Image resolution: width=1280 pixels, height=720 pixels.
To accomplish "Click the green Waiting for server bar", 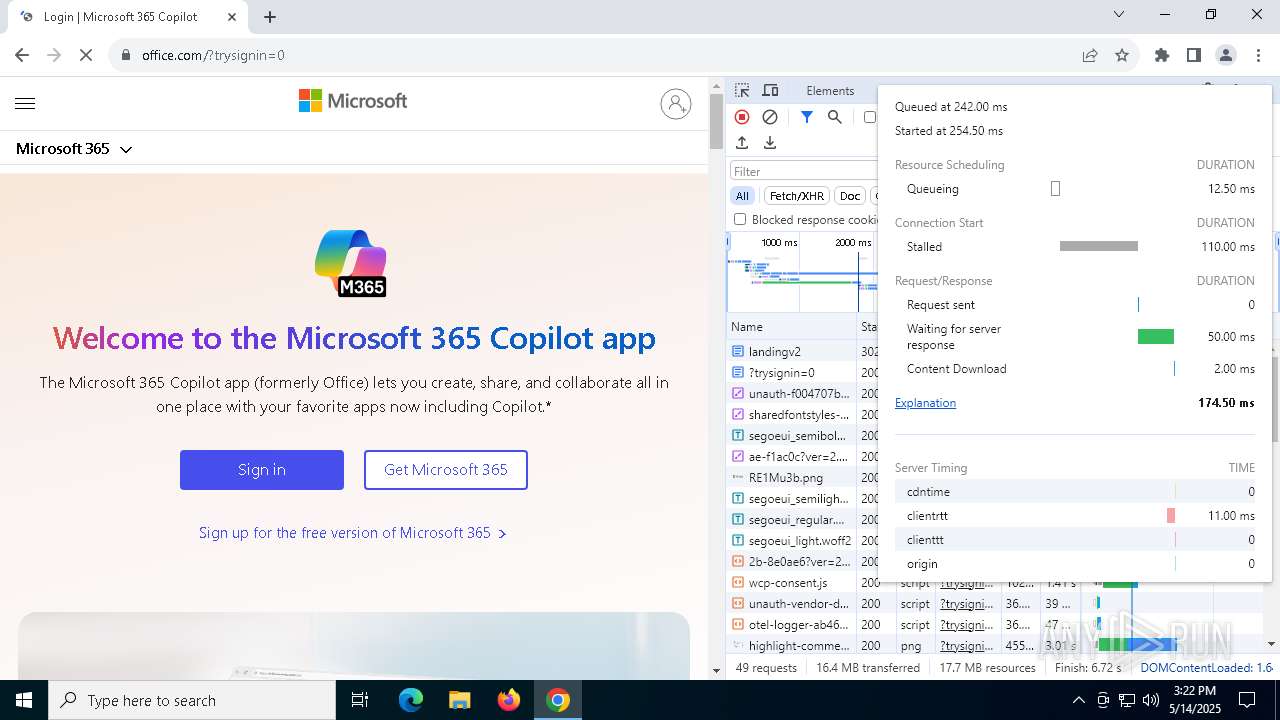I will 1156,337.
